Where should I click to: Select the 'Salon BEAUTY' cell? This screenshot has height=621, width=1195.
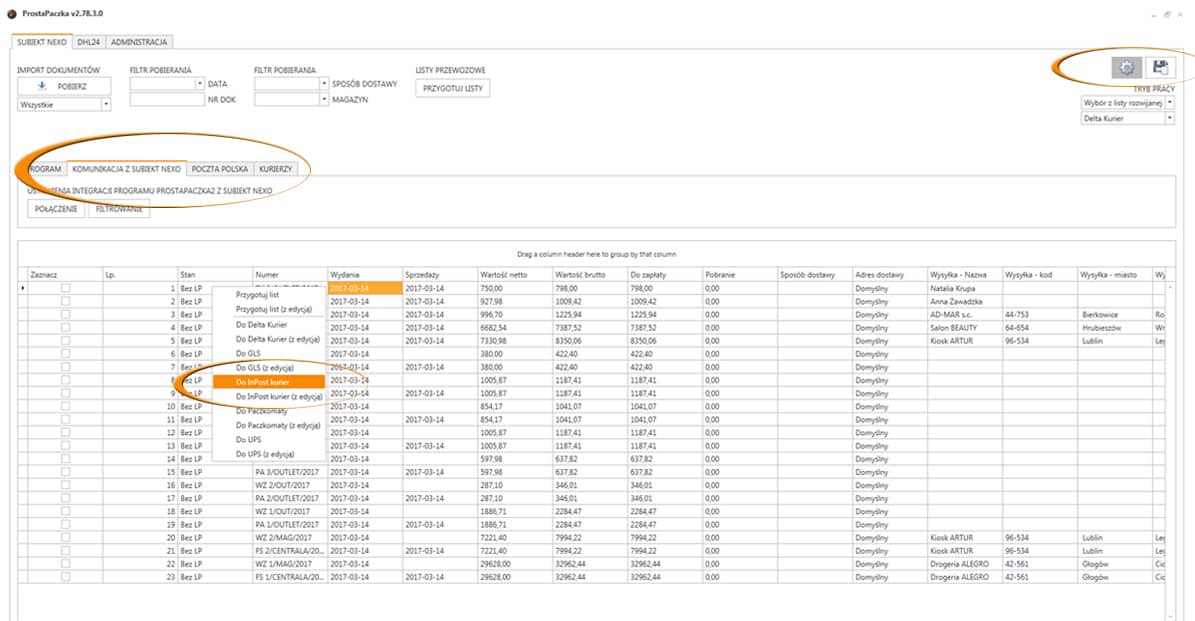[x=966, y=328]
